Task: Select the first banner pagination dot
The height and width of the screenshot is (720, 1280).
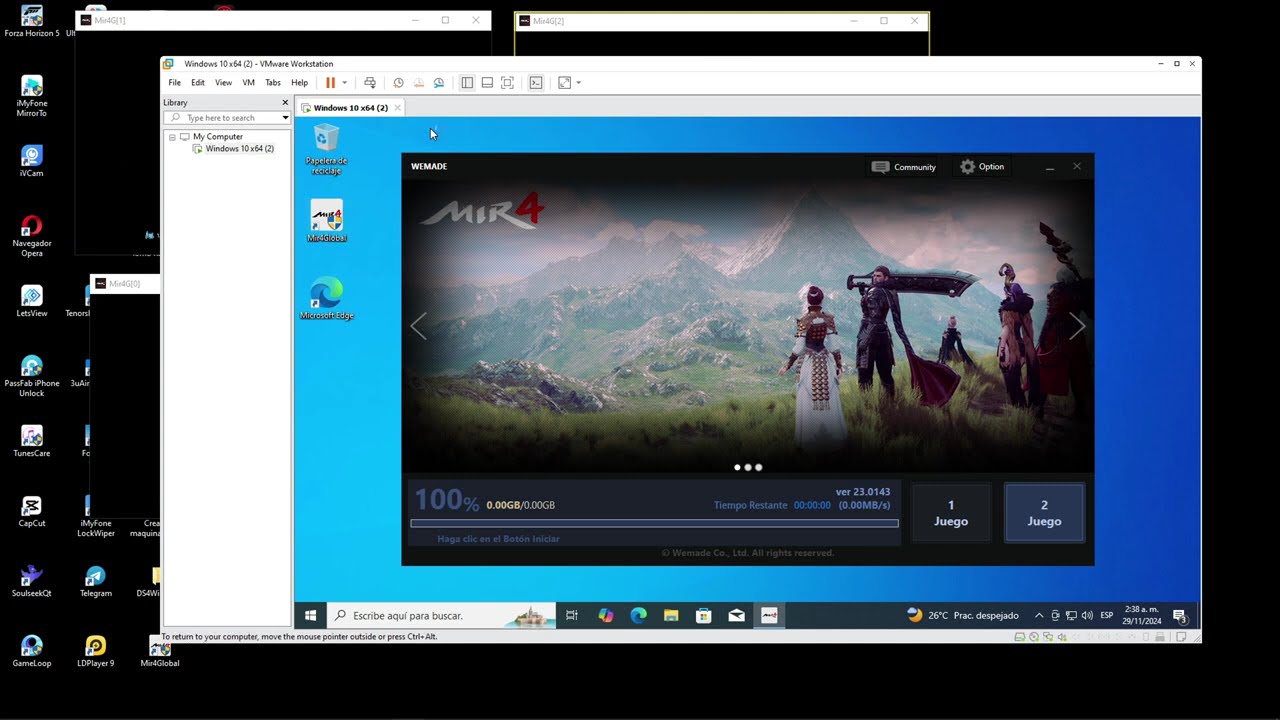Action: pos(738,467)
